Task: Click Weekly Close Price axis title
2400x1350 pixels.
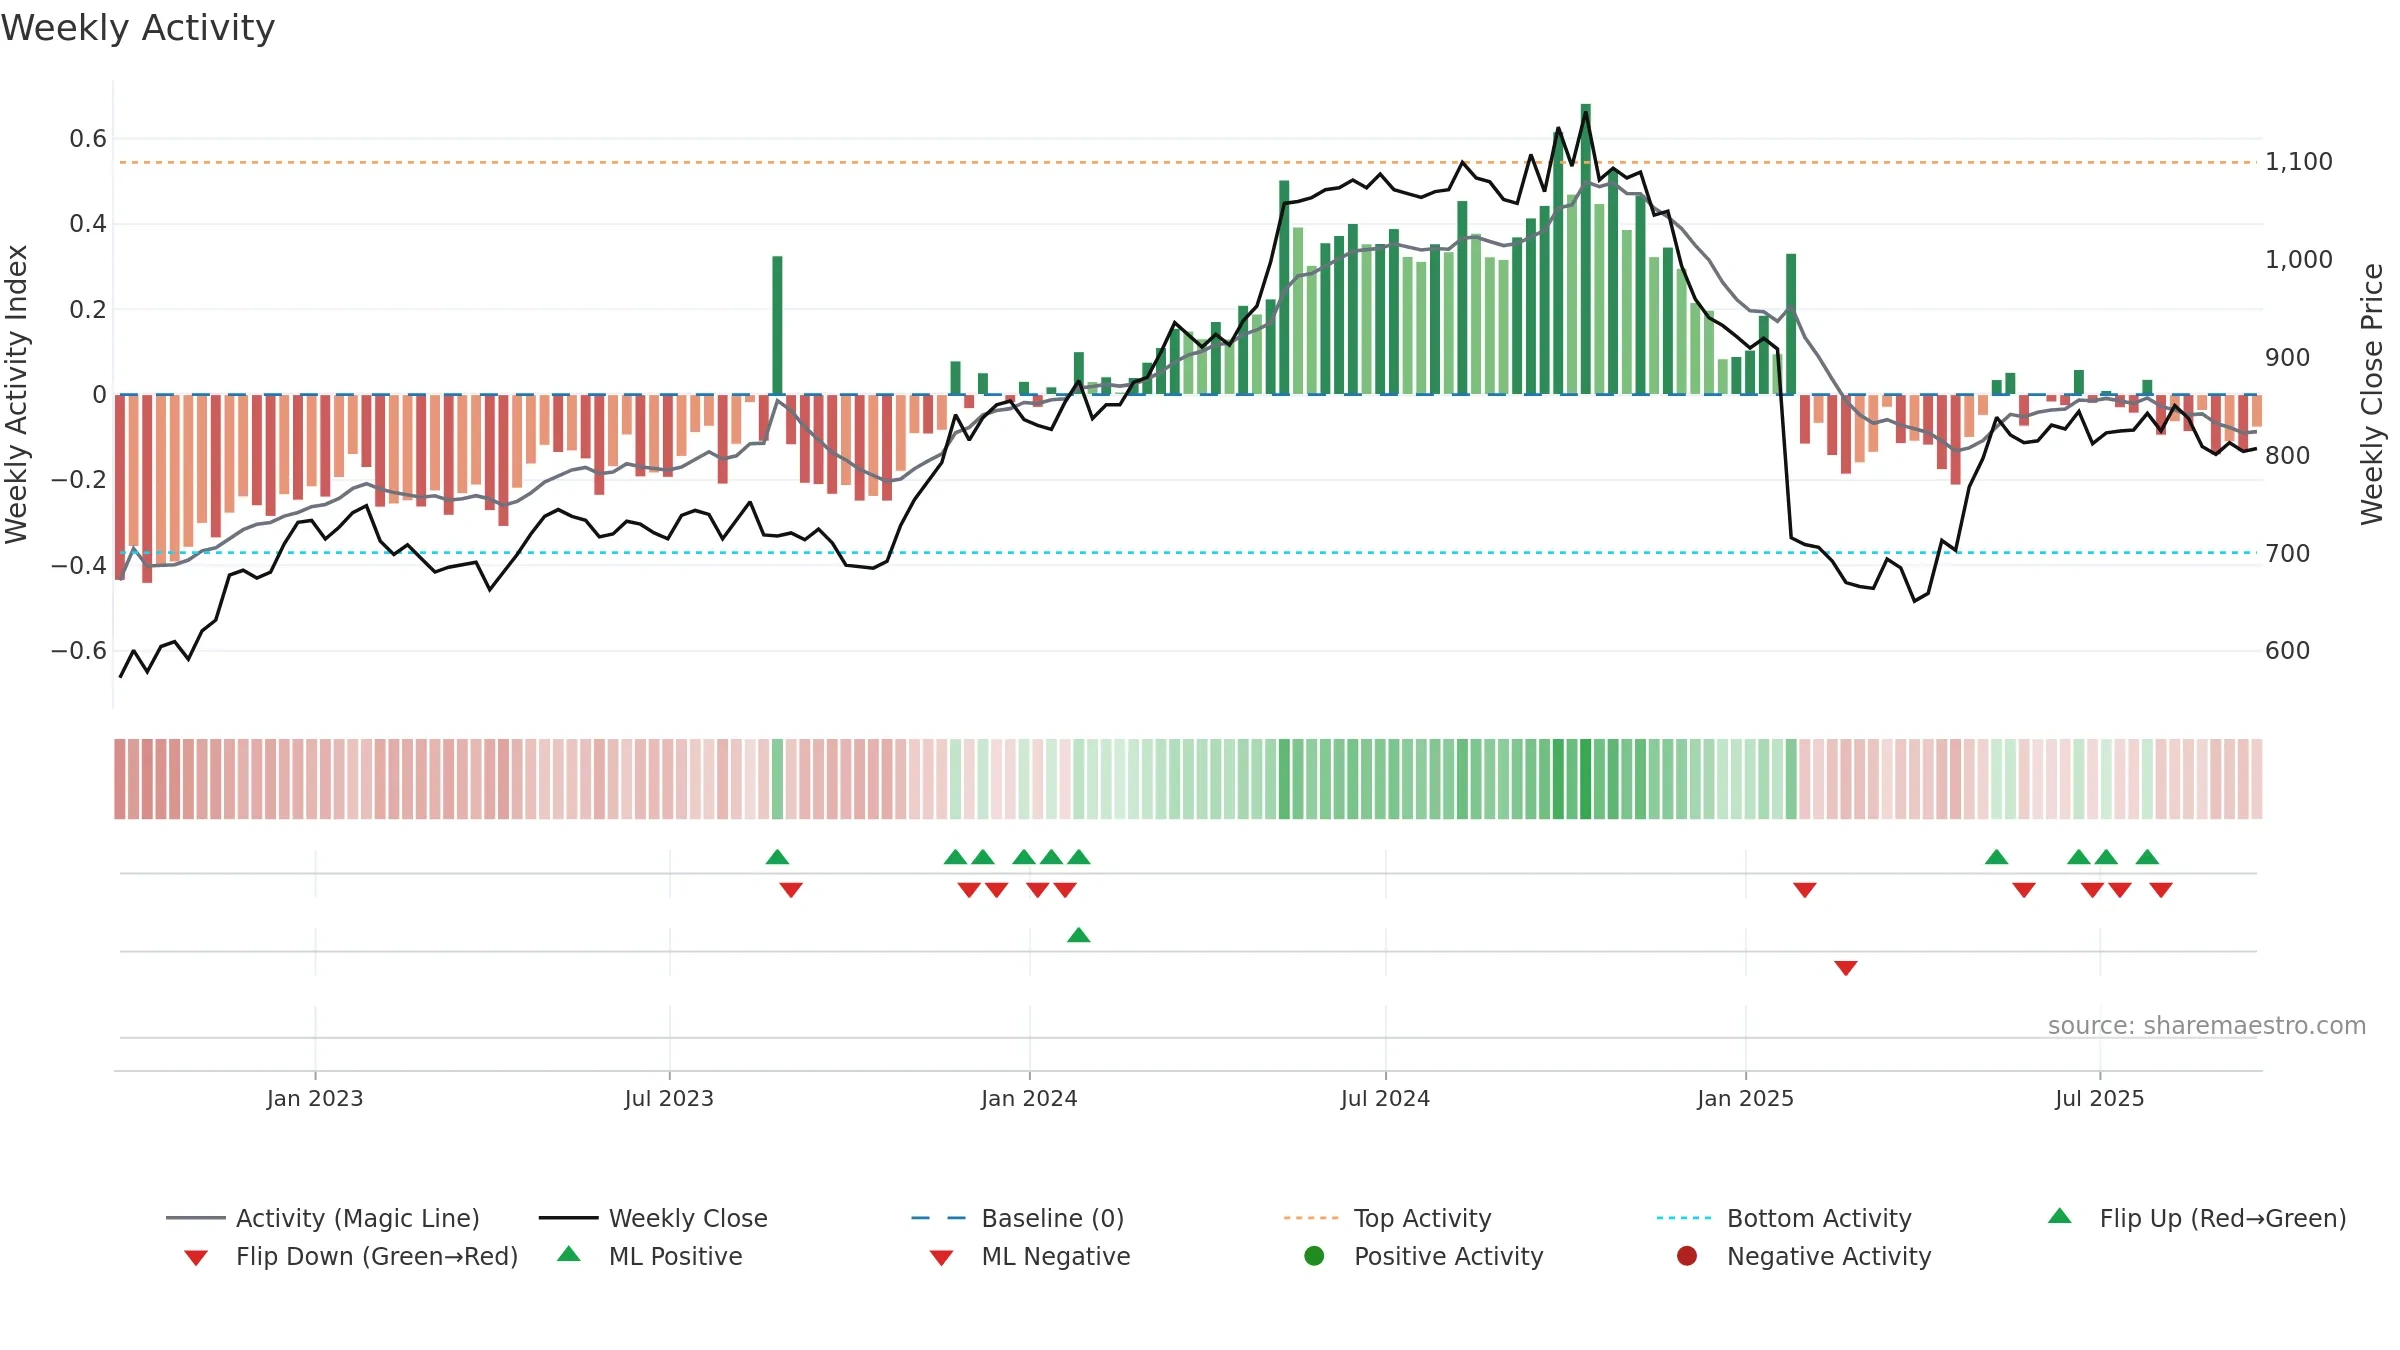Action: (2372, 394)
